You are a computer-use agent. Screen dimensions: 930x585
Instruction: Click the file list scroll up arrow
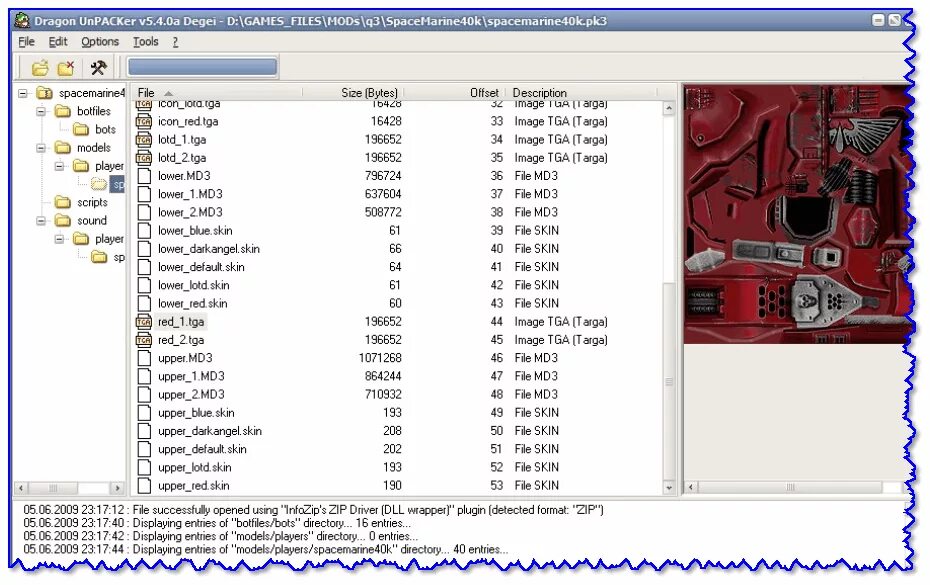(x=668, y=108)
